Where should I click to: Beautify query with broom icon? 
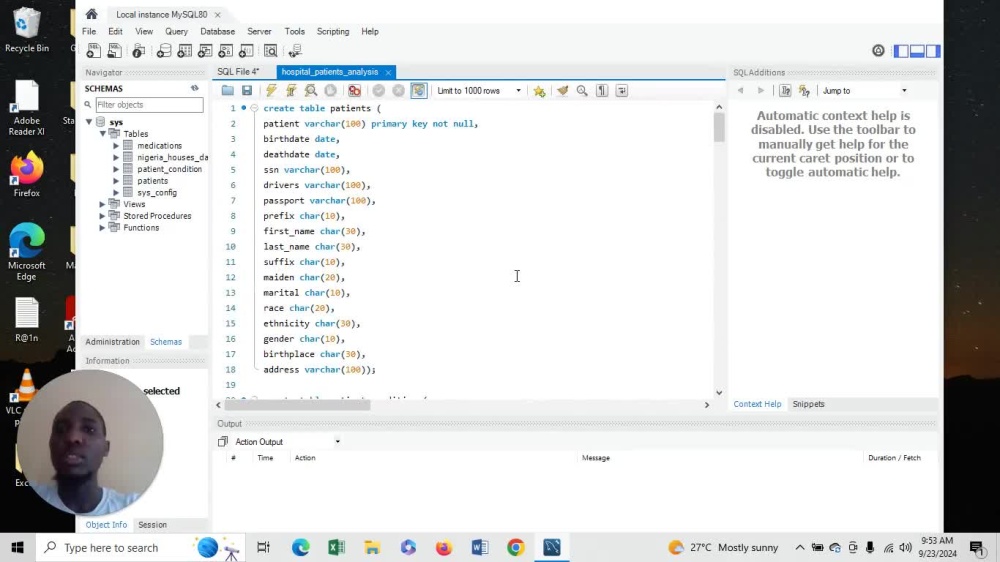pos(562,91)
